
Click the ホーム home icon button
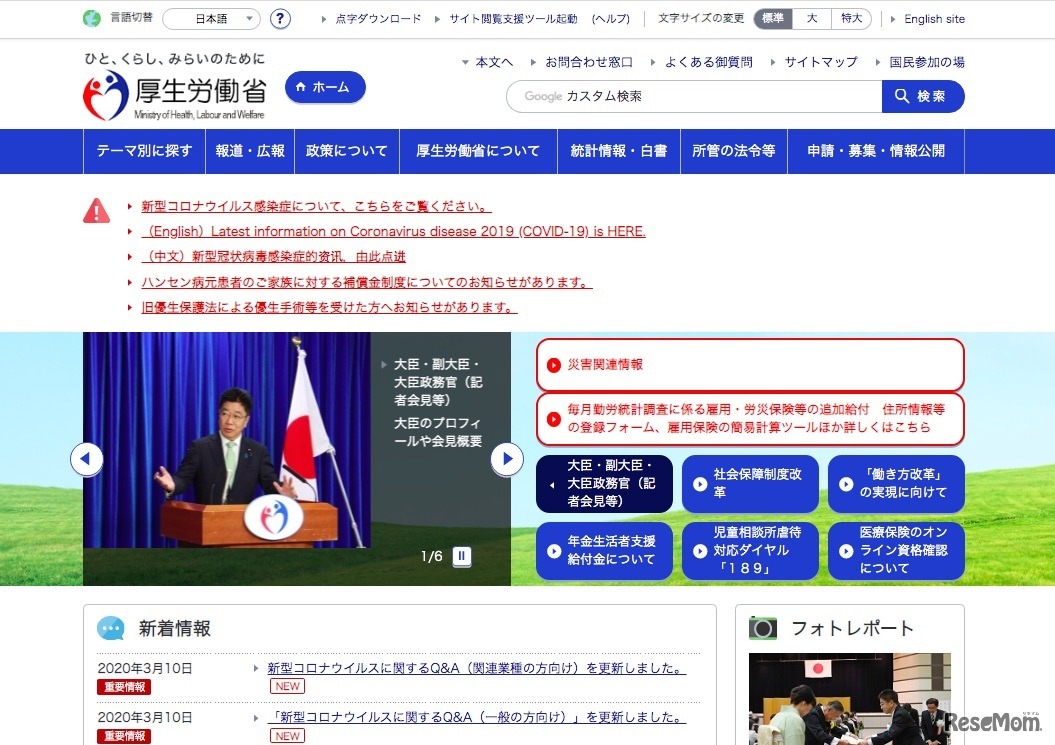pos(324,88)
